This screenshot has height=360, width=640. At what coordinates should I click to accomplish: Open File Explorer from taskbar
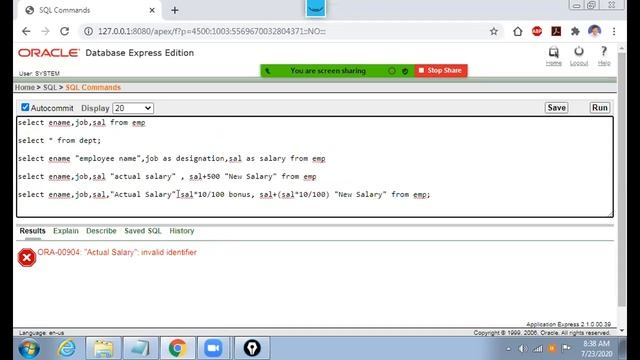point(104,348)
